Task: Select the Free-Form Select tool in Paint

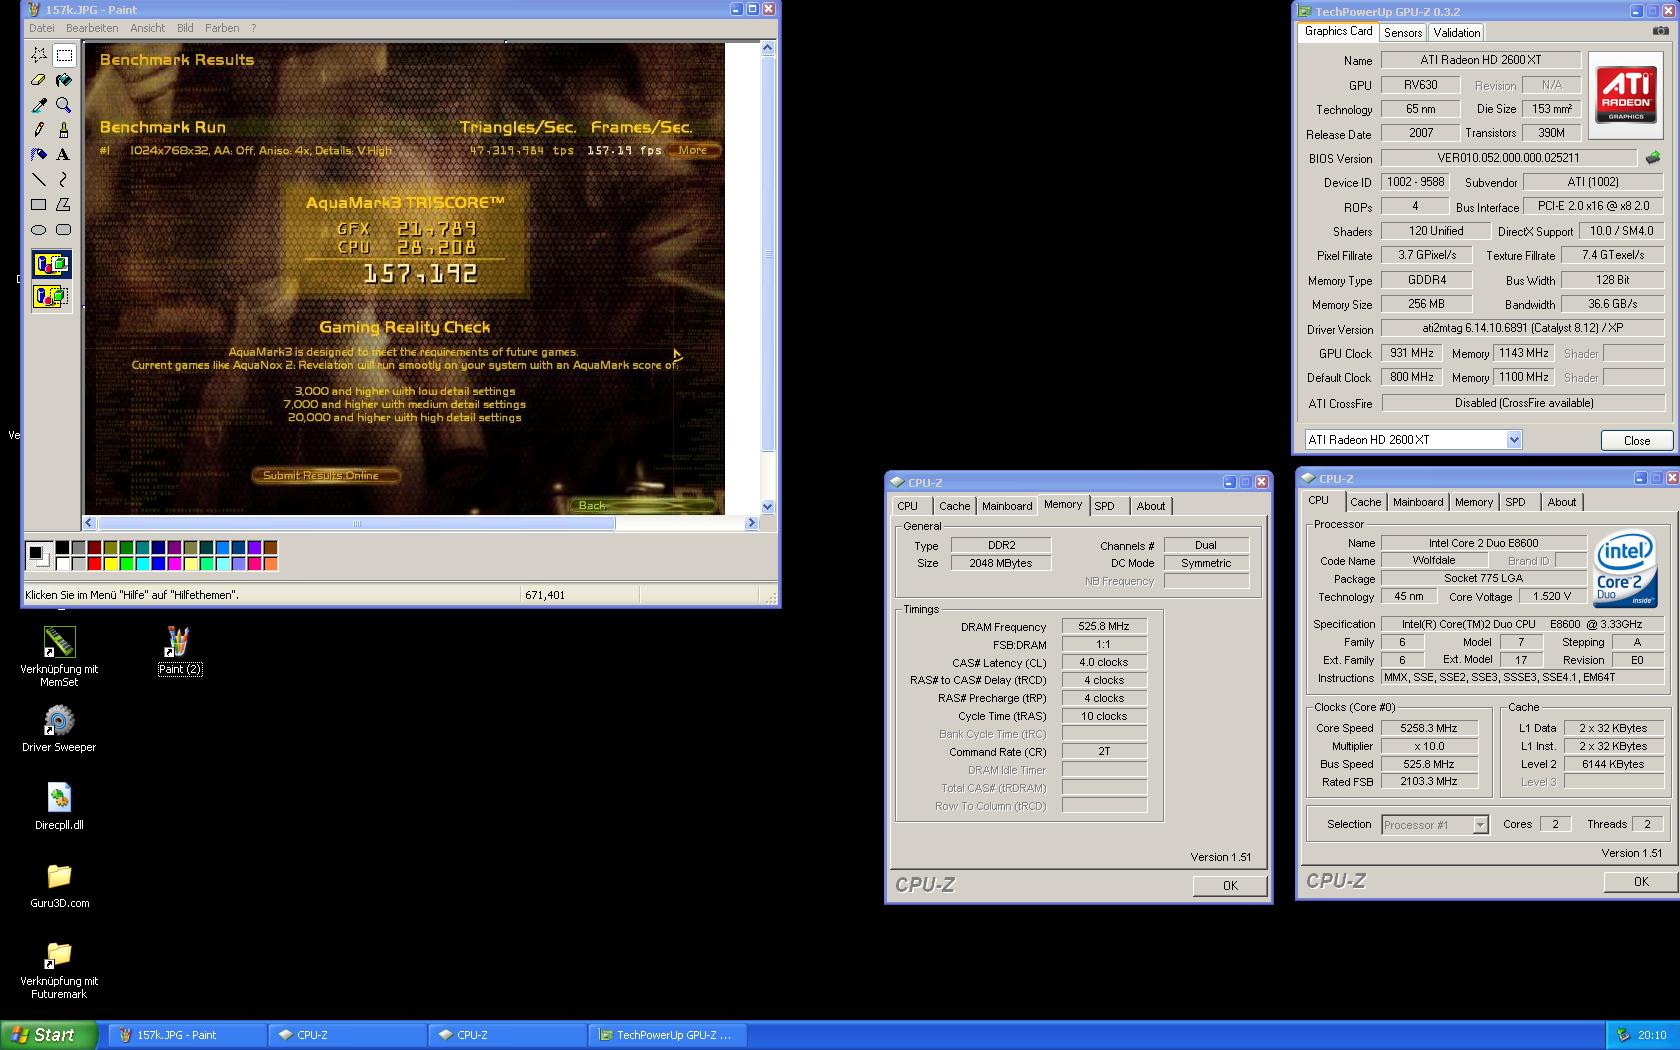Action: coord(39,55)
